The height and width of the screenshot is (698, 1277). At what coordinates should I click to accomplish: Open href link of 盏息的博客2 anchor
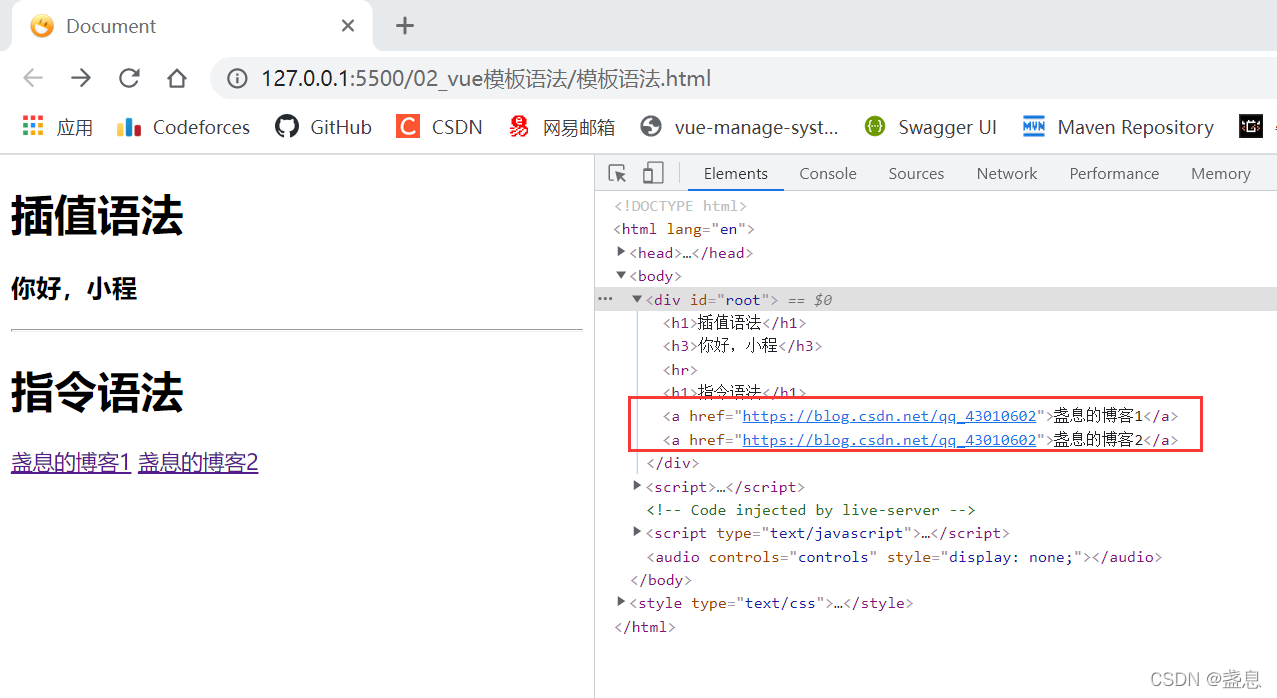[889, 440]
